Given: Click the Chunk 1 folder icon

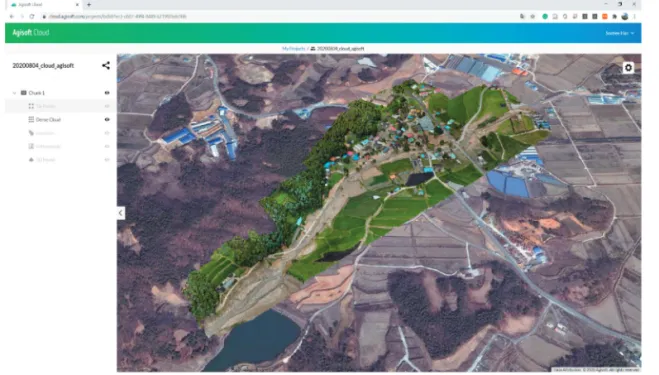Looking at the screenshot, I should point(24,92).
